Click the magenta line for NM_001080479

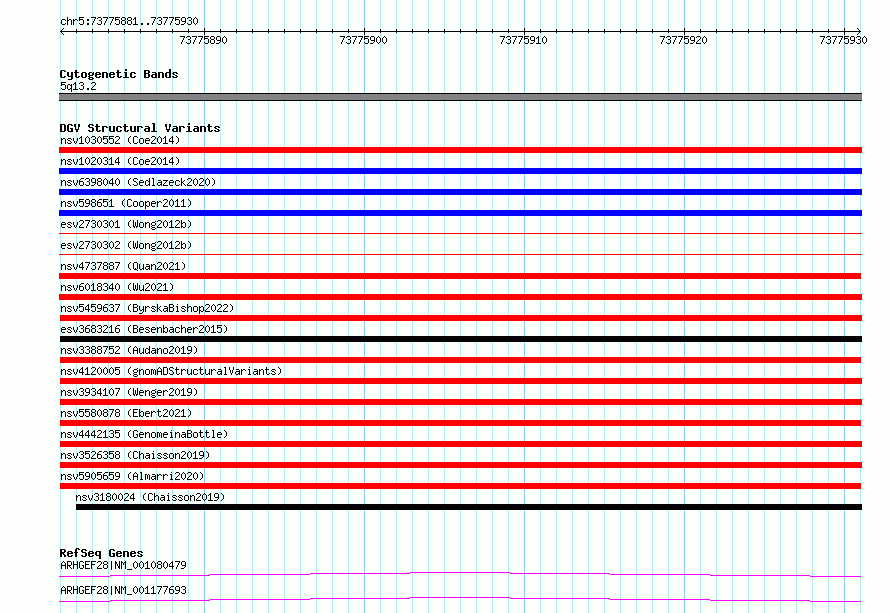click(460, 574)
